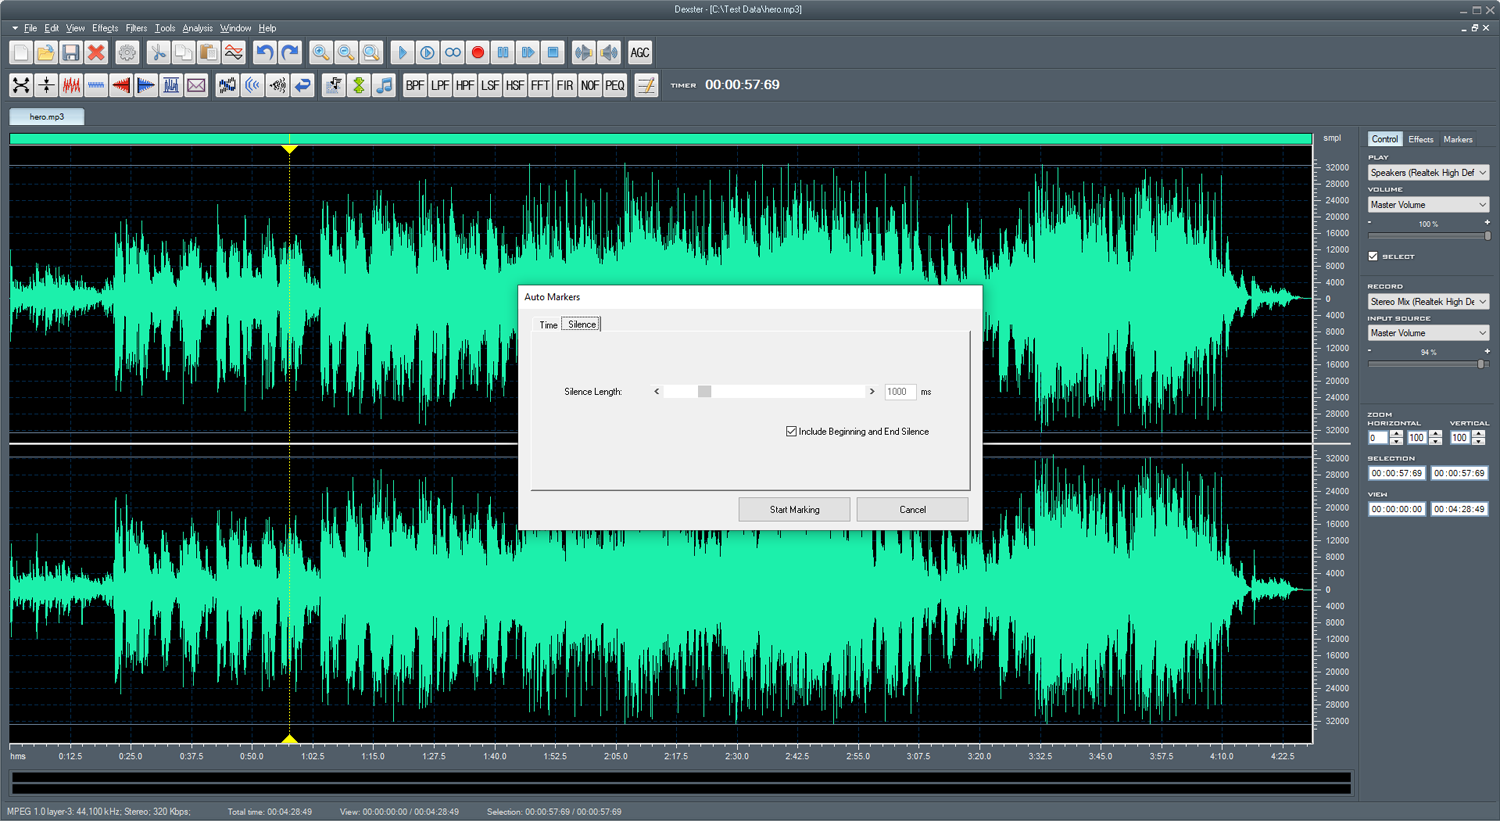Click the input source slider at 94 %
The image size is (1500, 821).
[x=1481, y=364]
